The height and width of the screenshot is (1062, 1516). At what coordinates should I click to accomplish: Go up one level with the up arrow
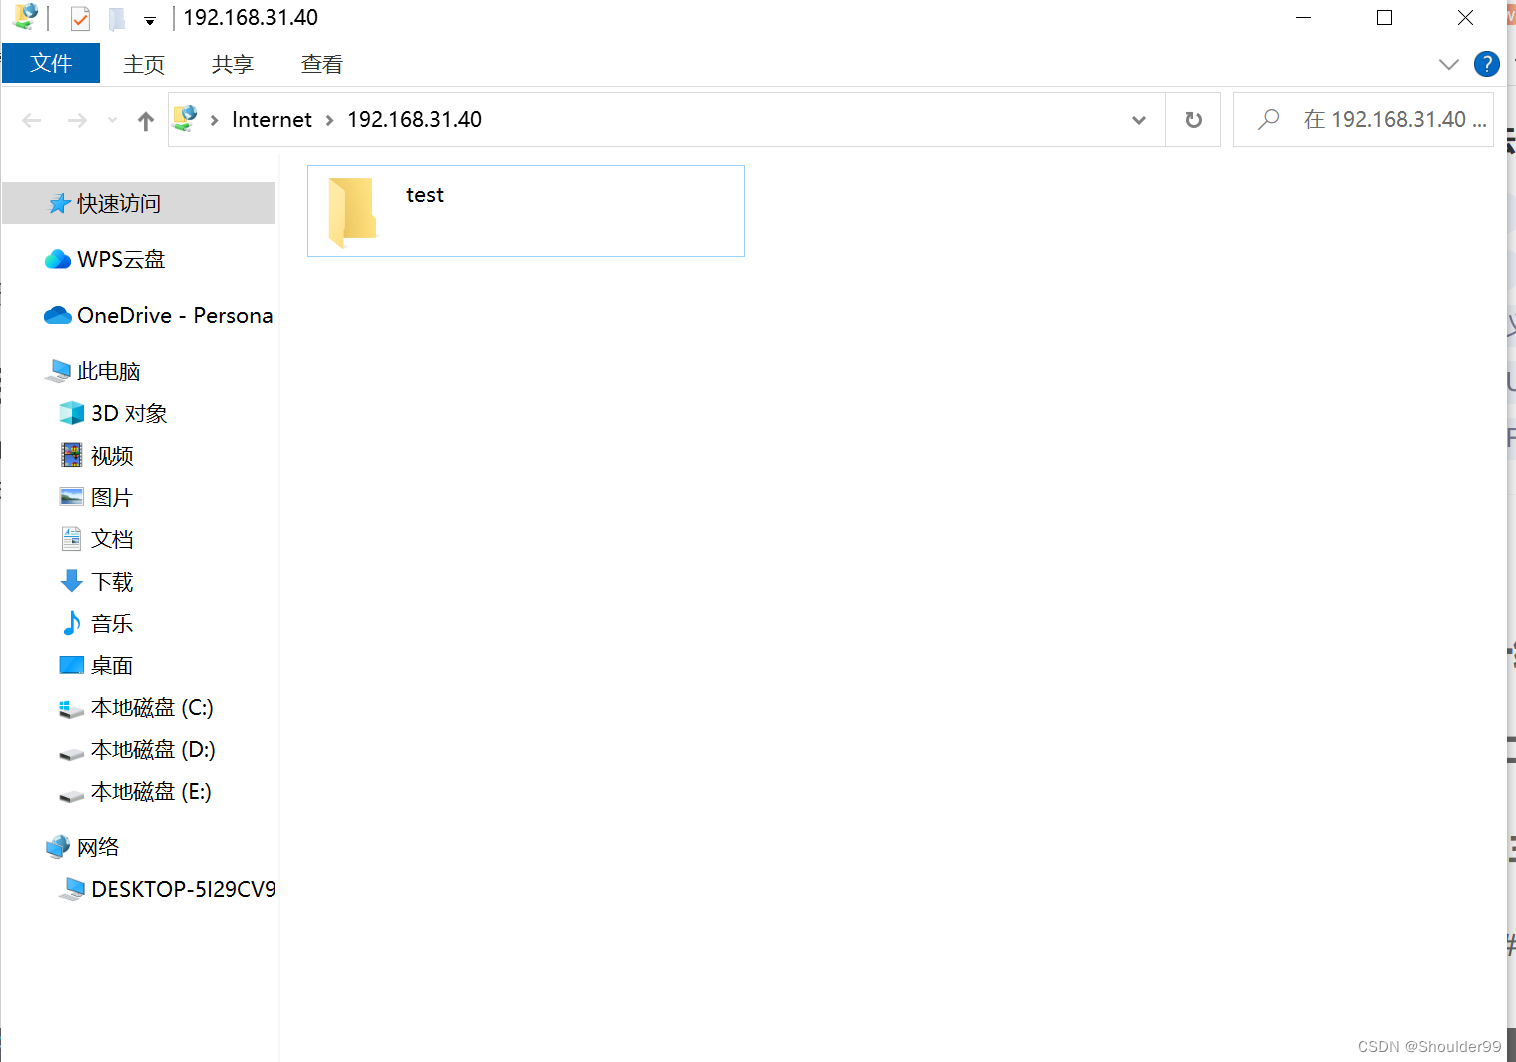tap(145, 119)
